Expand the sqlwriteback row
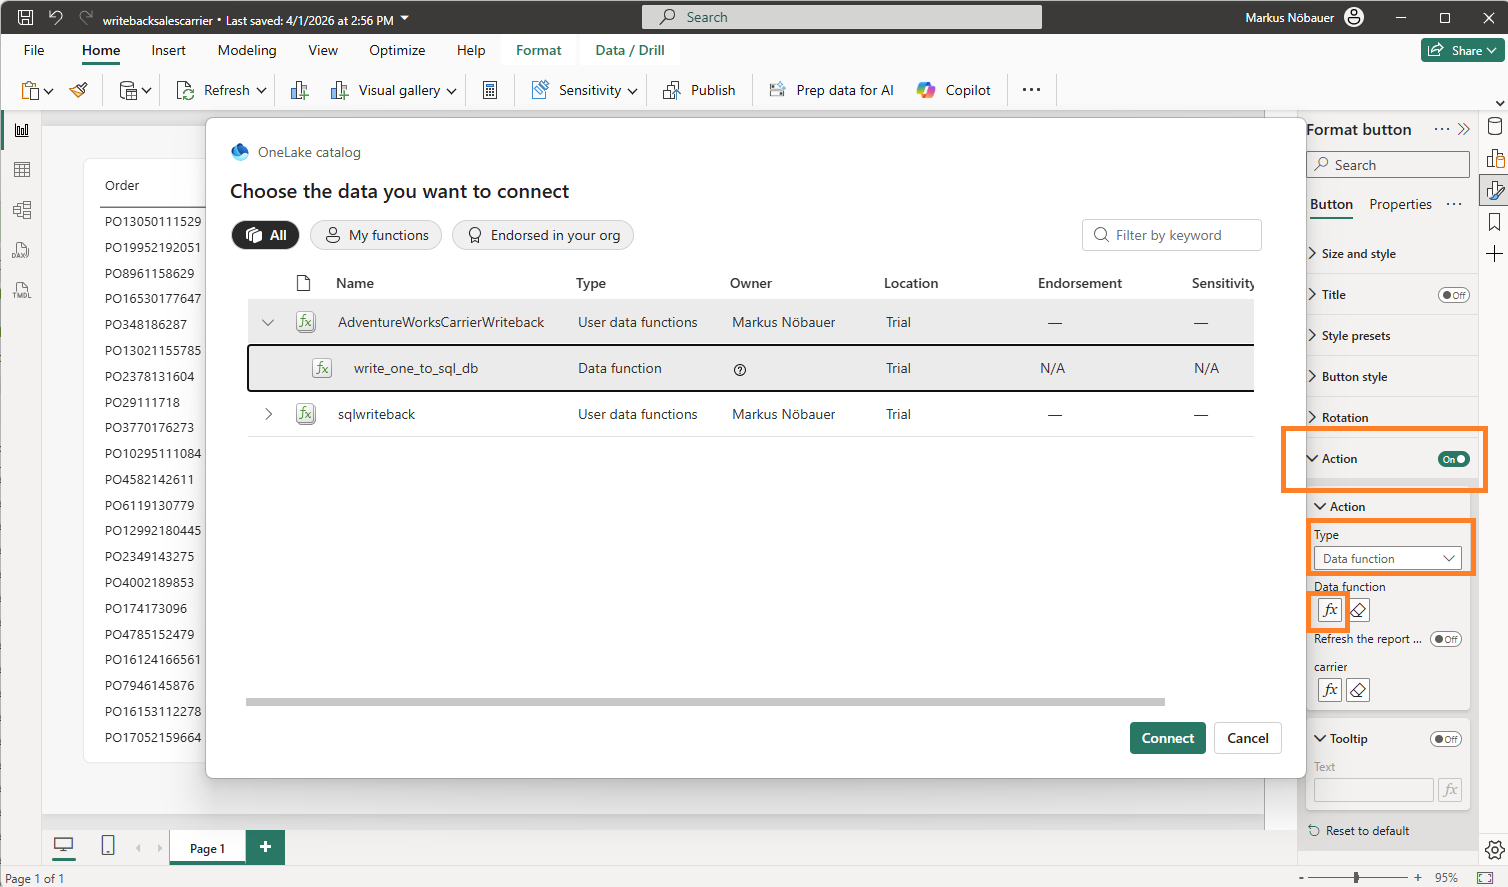Screen dimensions: 1508x887 [268, 414]
